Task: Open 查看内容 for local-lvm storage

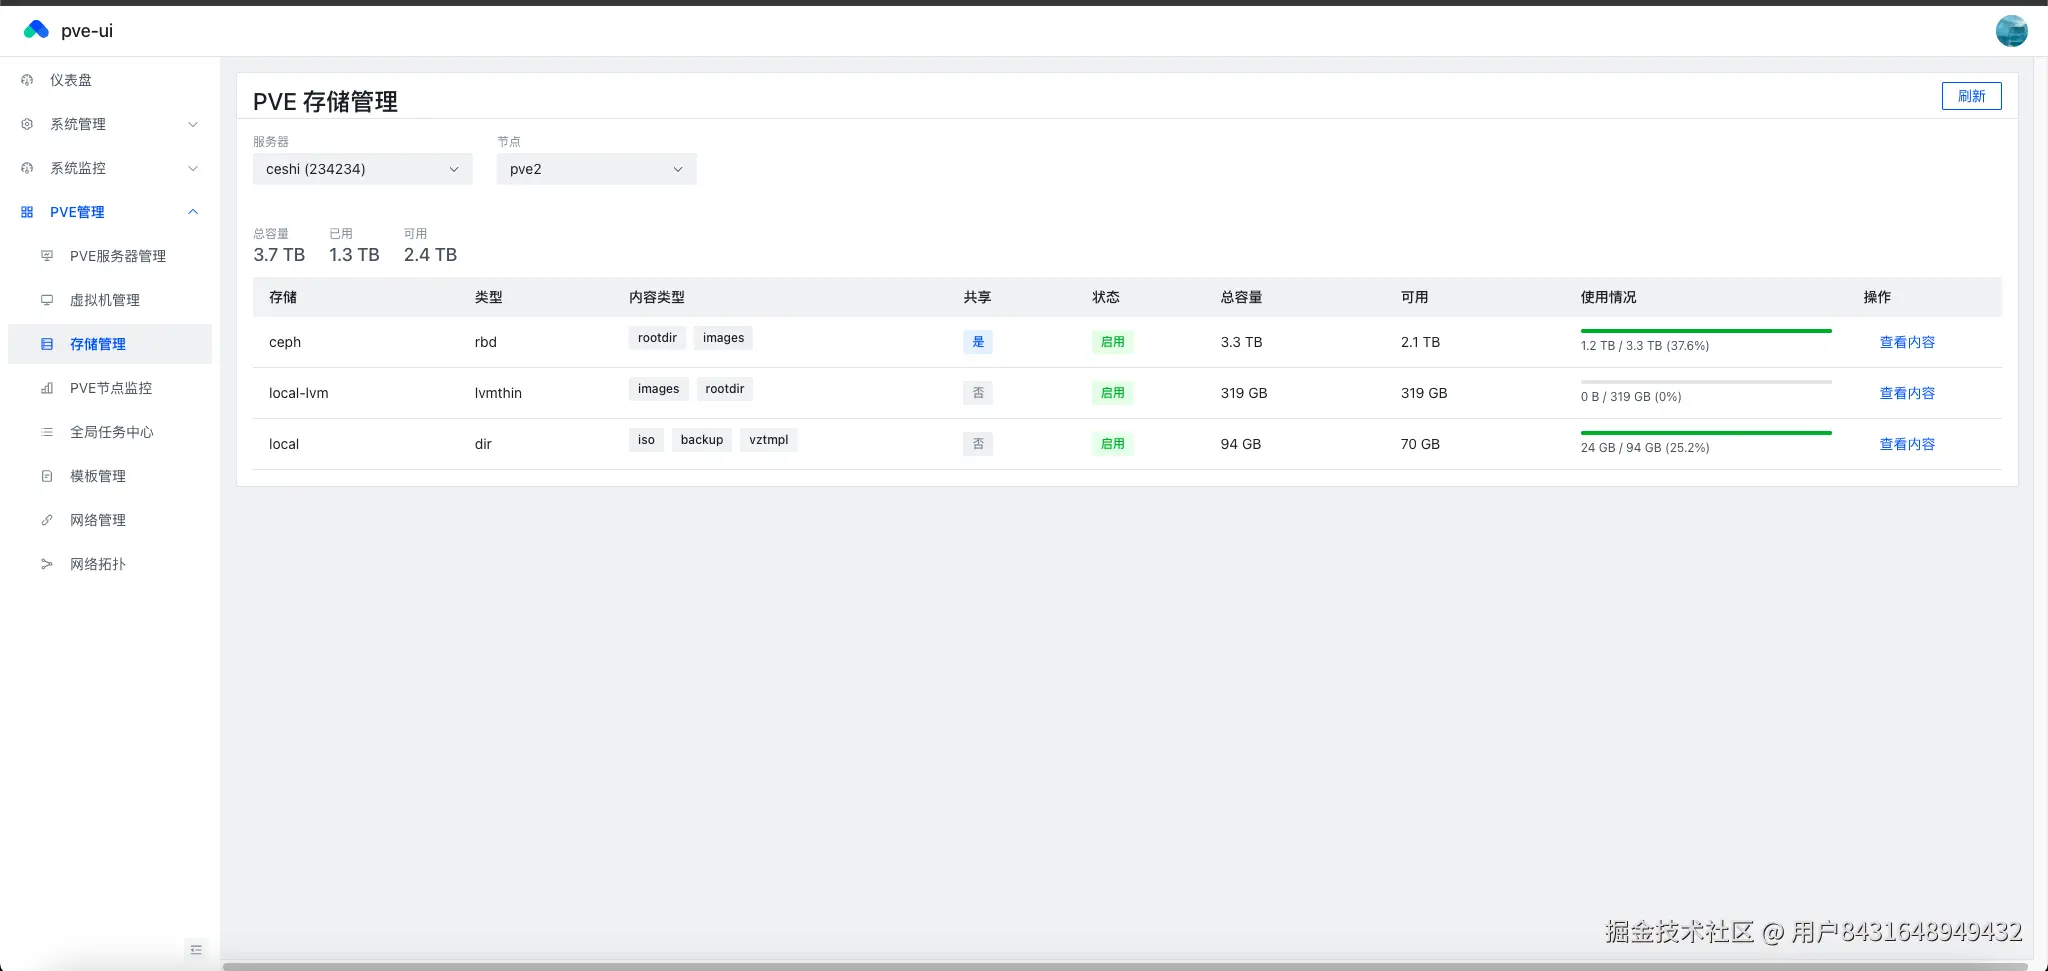Action: click(1907, 393)
